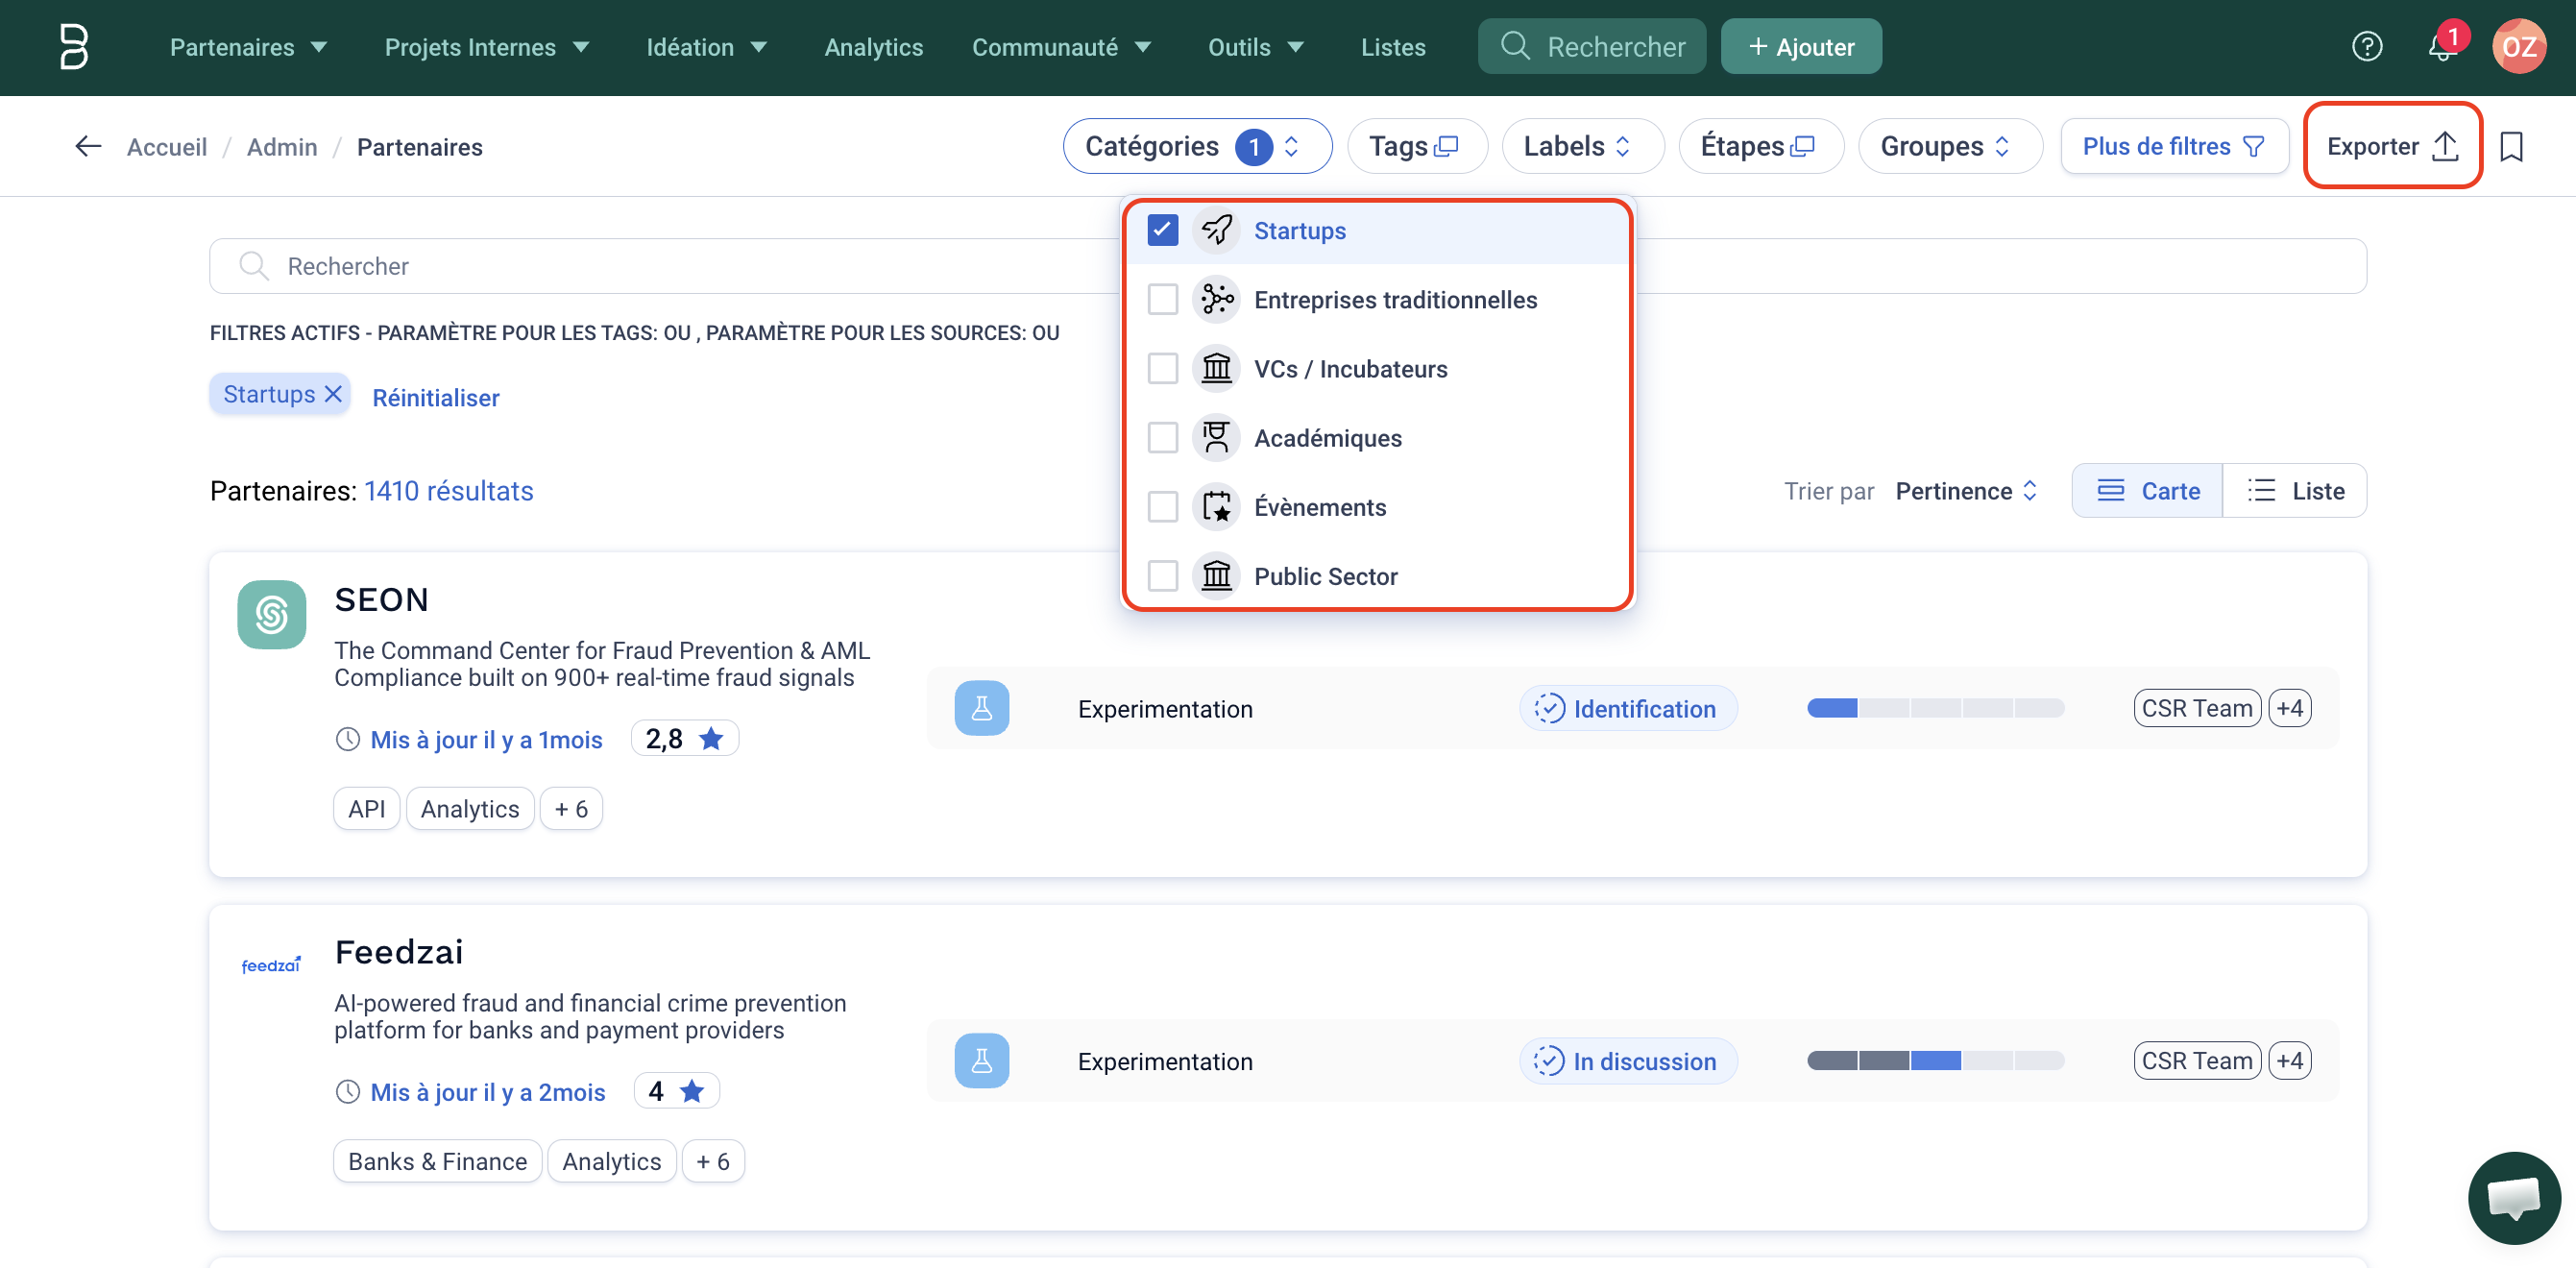This screenshot has width=2576, height=1268.
Task: Click the clock icon on Feedzai's update date
Action: (347, 1091)
